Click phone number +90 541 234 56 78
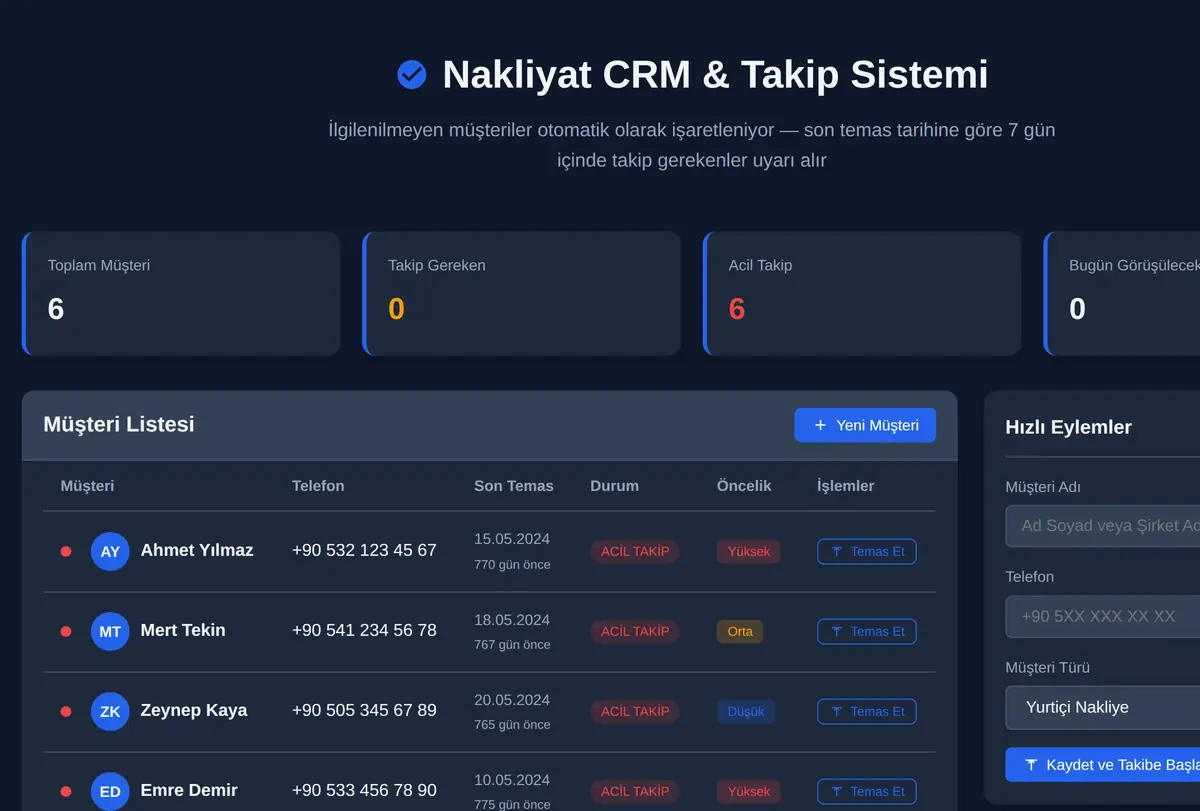1200x811 pixels. [364, 630]
